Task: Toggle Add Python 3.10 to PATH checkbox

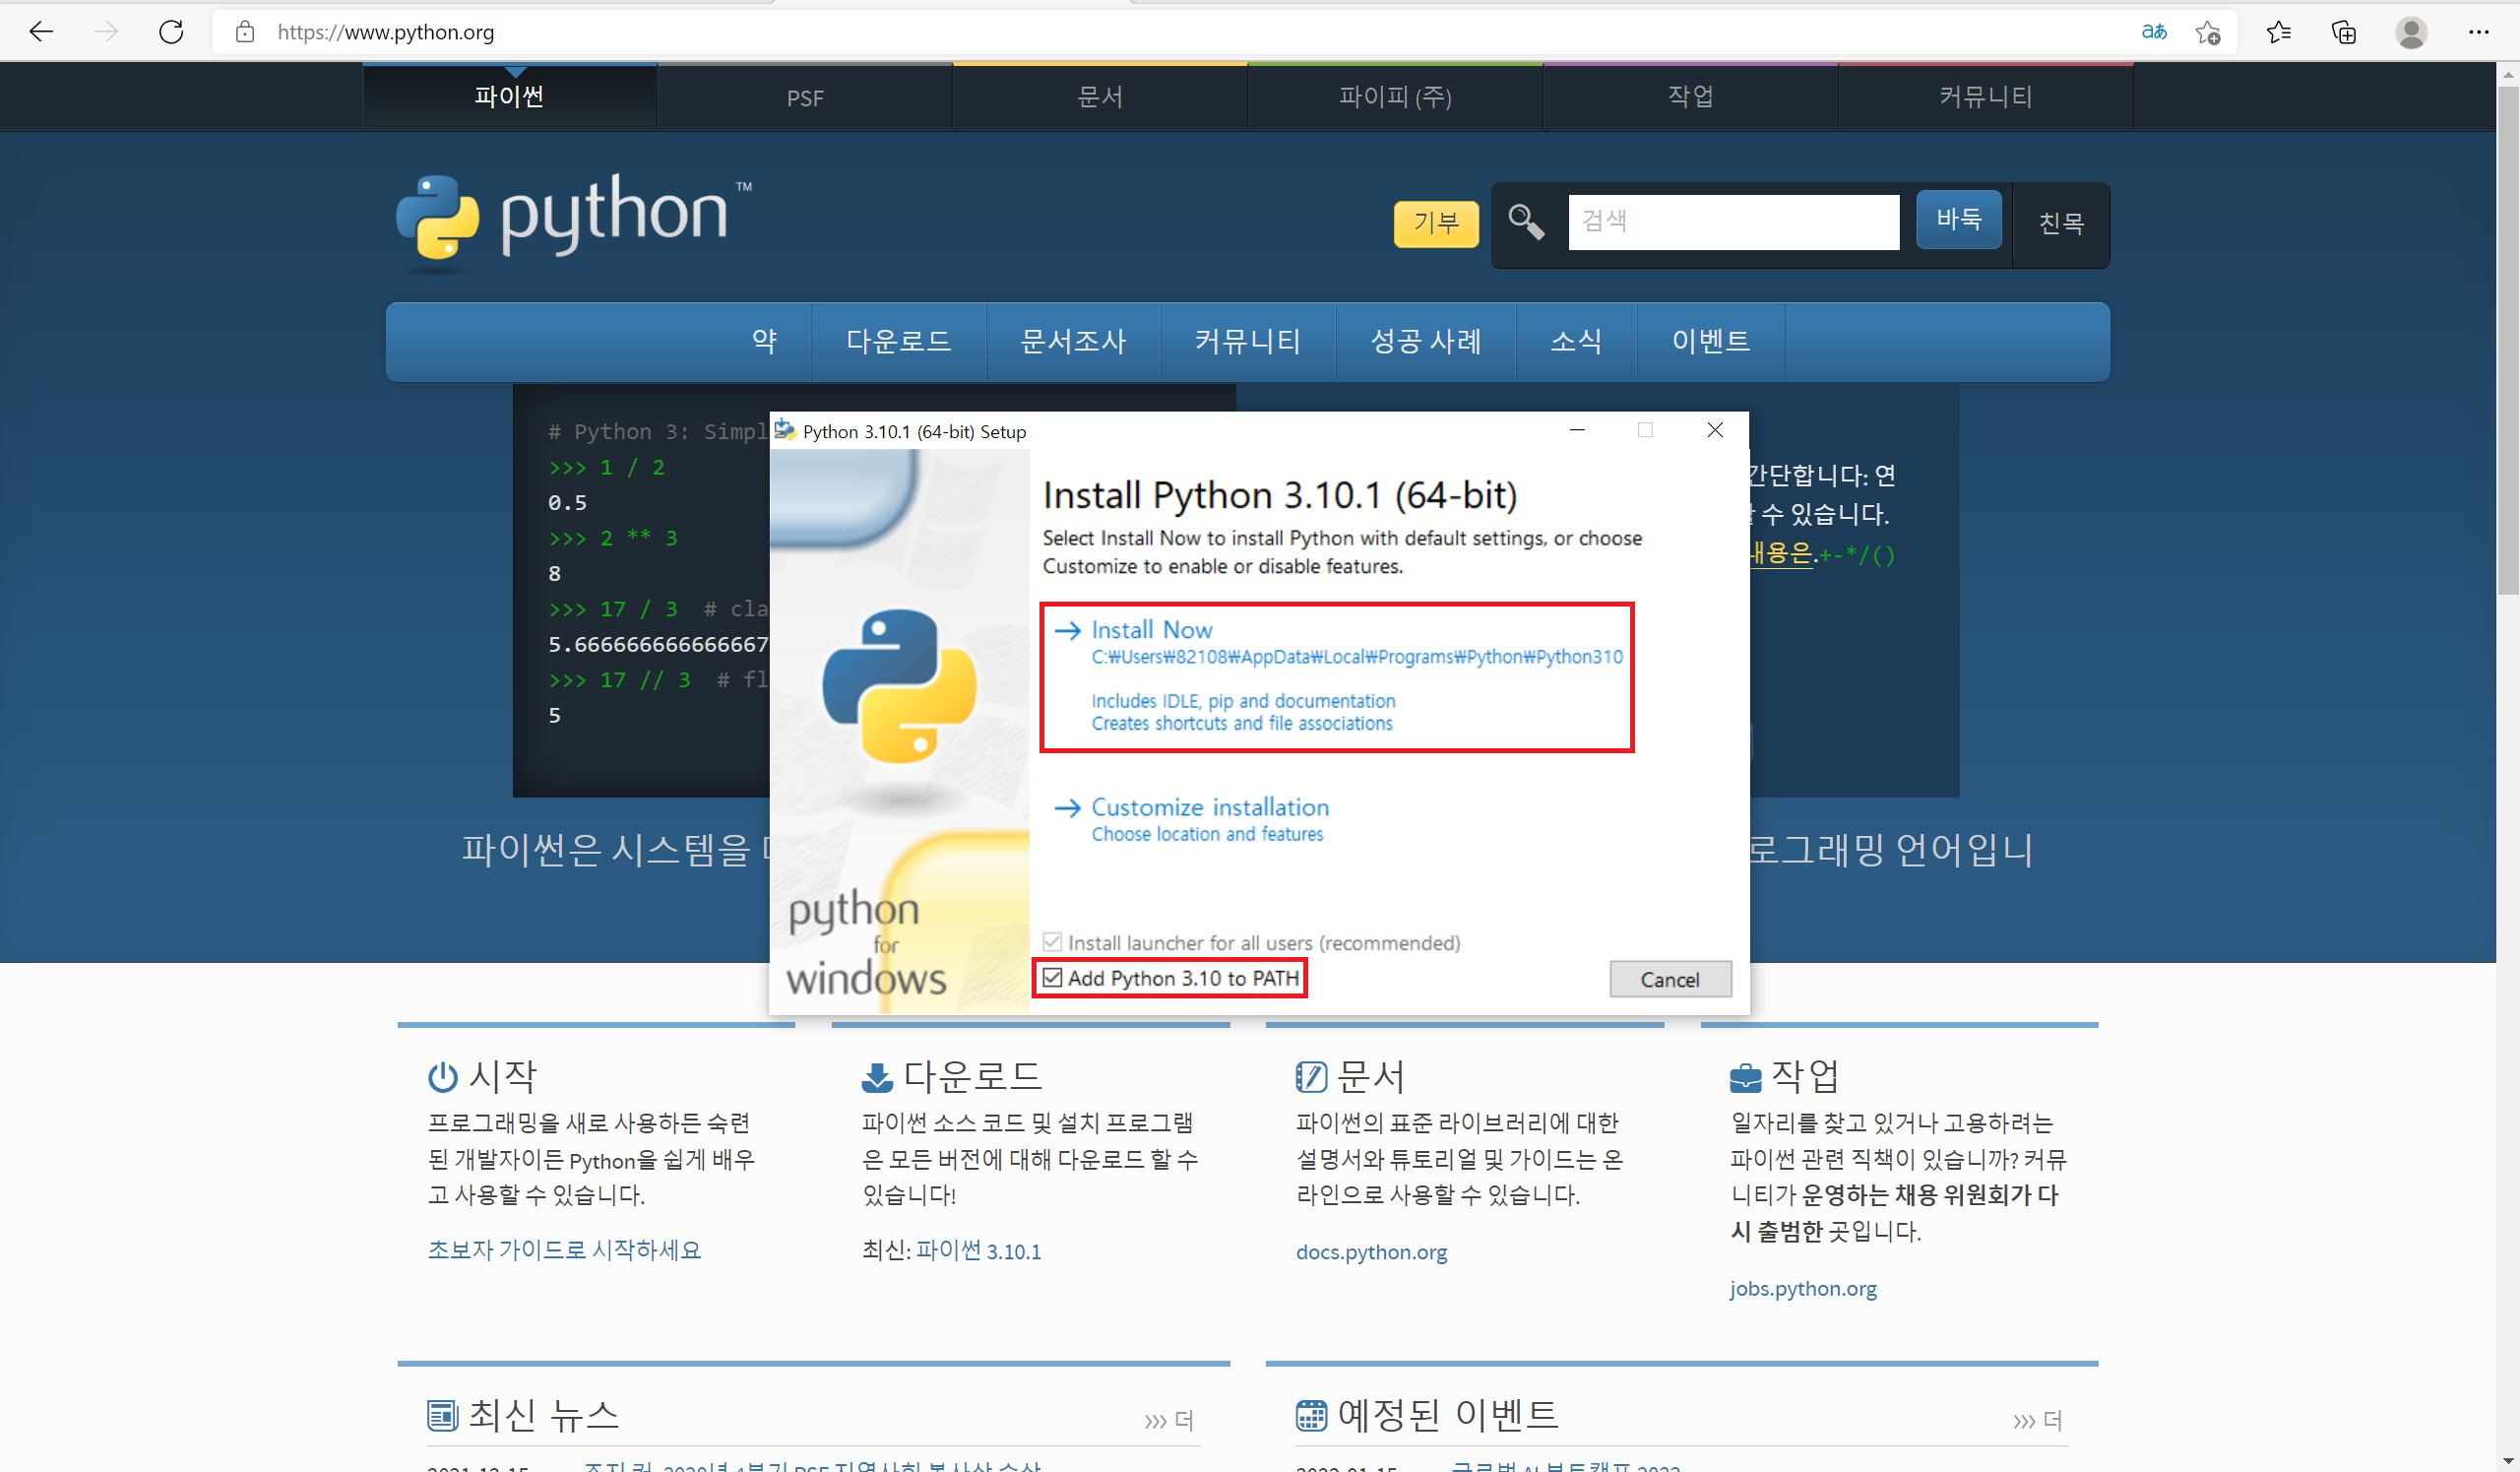Action: [x=1052, y=978]
